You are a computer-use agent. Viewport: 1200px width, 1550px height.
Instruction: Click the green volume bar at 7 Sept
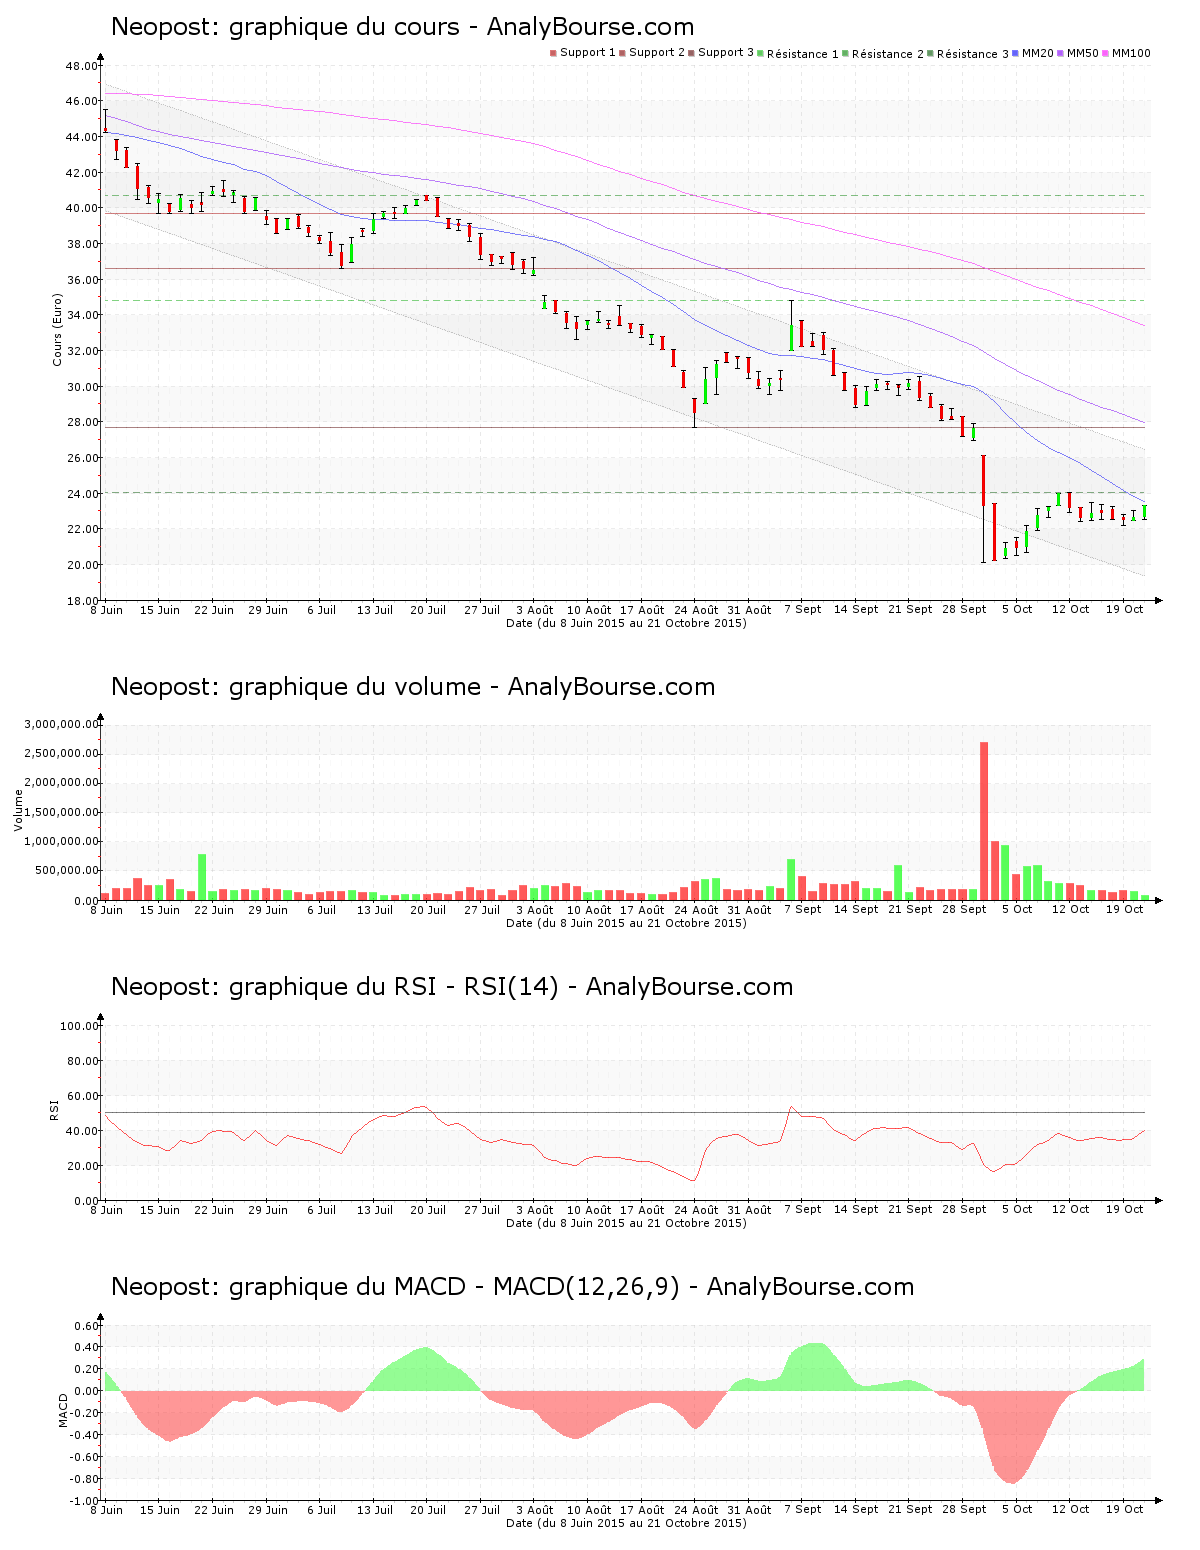point(791,880)
